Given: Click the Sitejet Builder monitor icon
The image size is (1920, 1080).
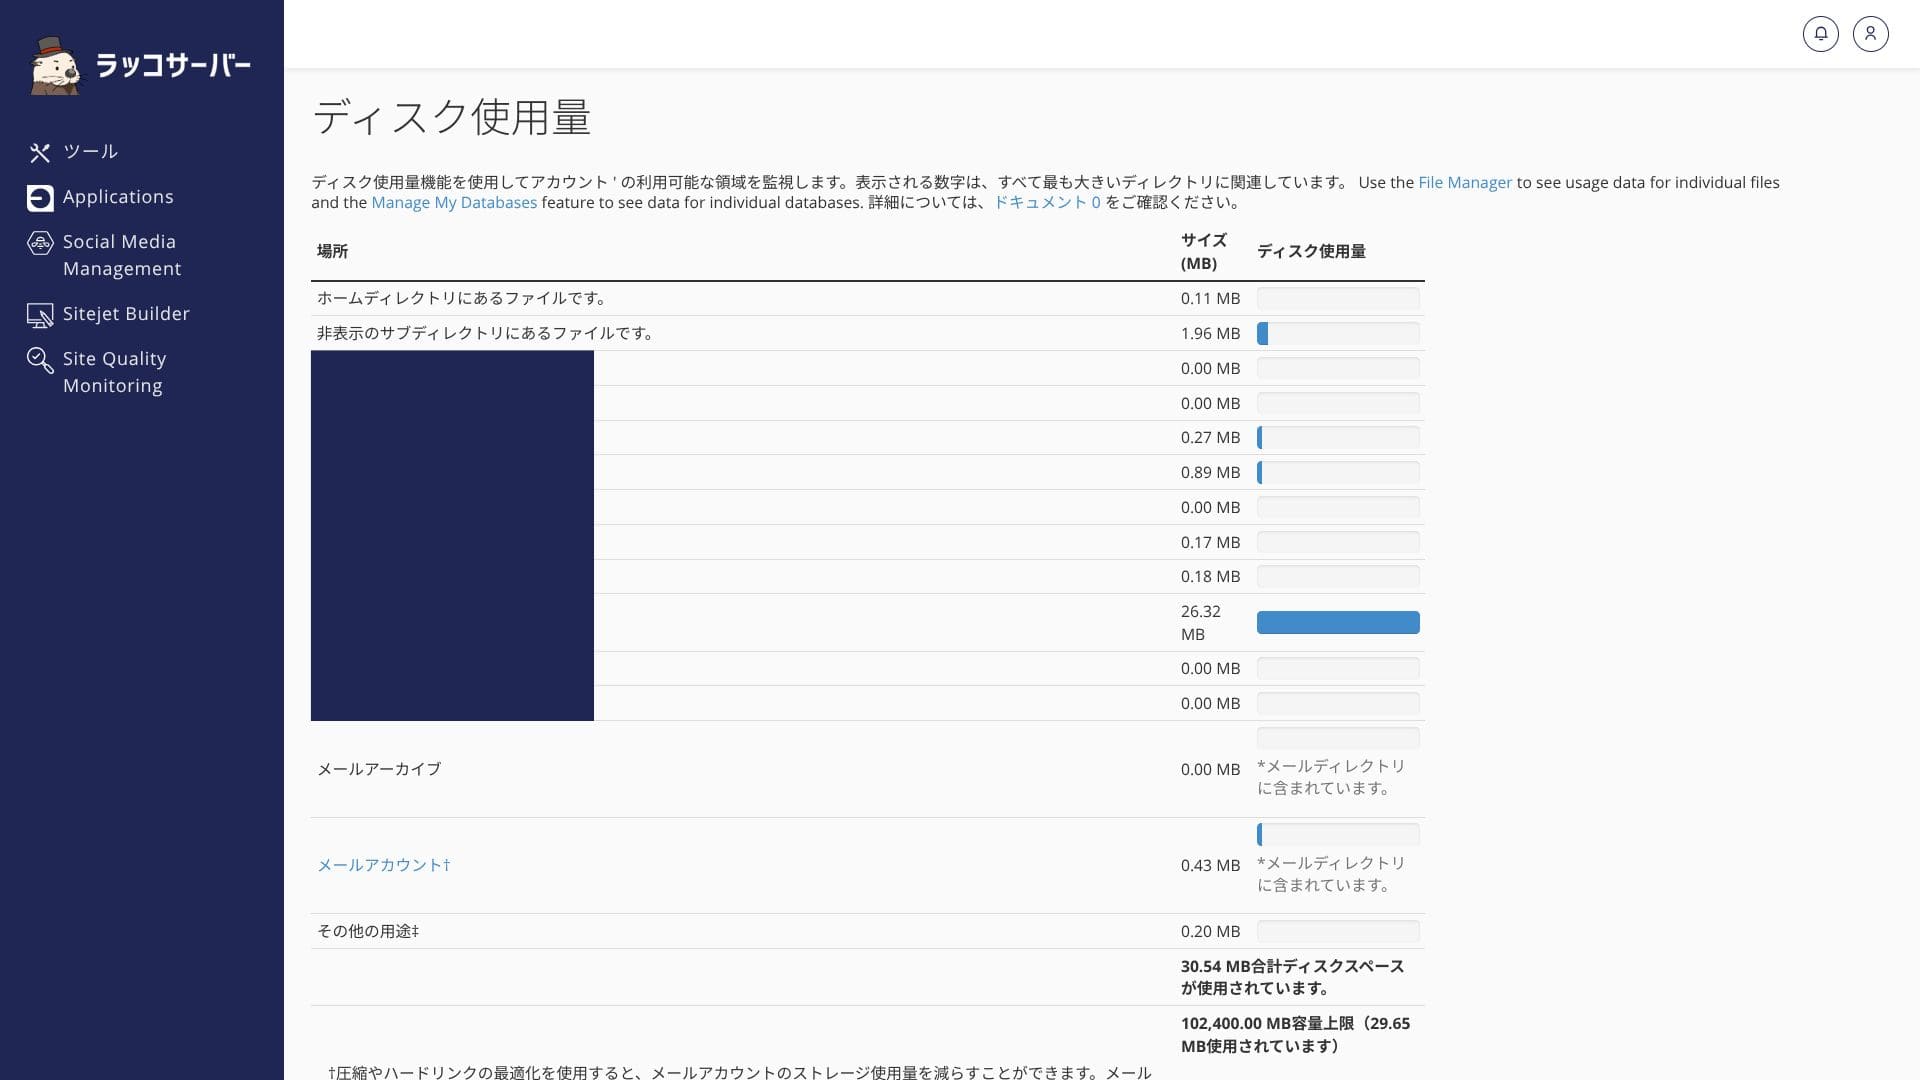Looking at the screenshot, I should point(40,315).
